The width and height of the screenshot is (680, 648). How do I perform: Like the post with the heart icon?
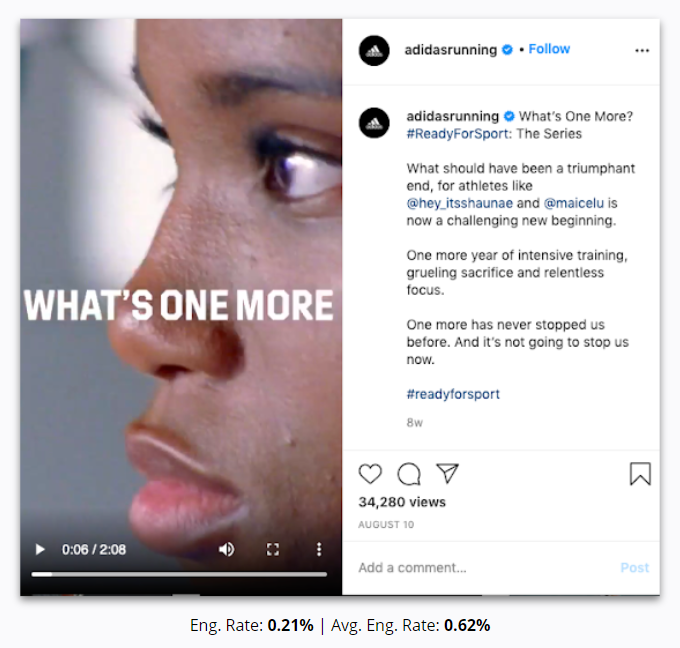tap(370, 473)
